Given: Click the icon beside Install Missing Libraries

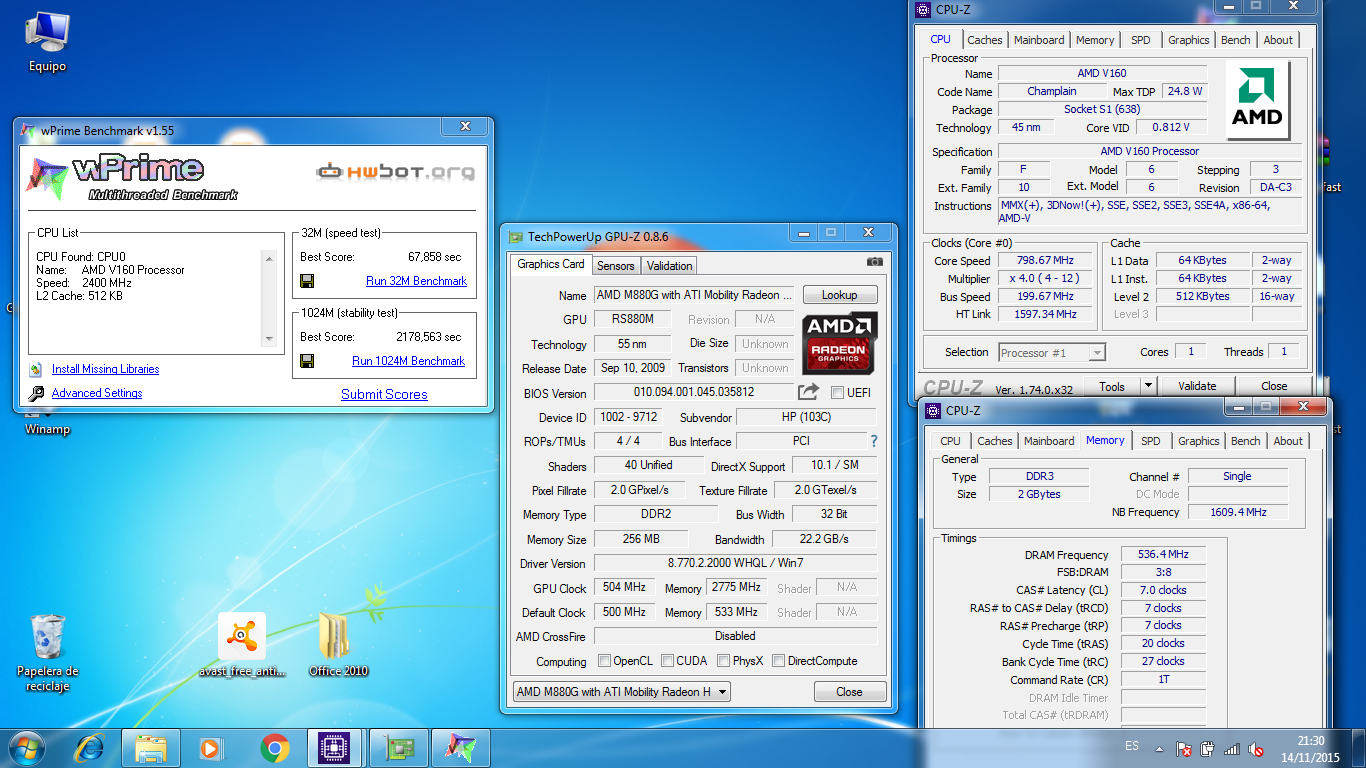Looking at the screenshot, I should pos(36,369).
